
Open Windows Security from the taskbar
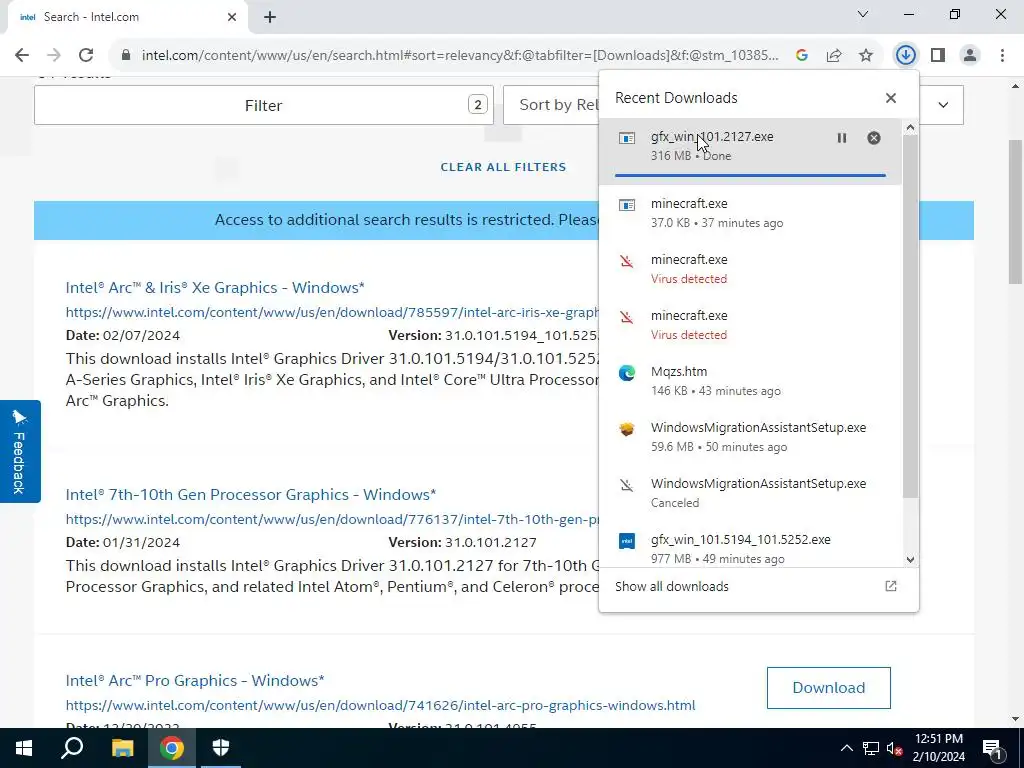(x=221, y=748)
